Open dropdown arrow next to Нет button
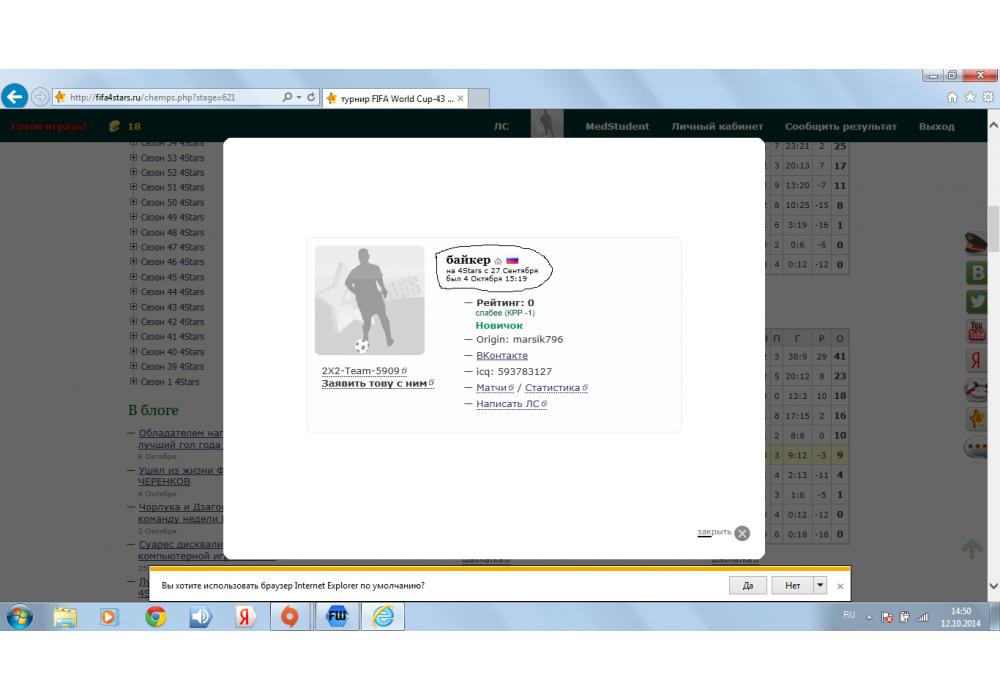The height and width of the screenshot is (700, 1000). (x=820, y=585)
